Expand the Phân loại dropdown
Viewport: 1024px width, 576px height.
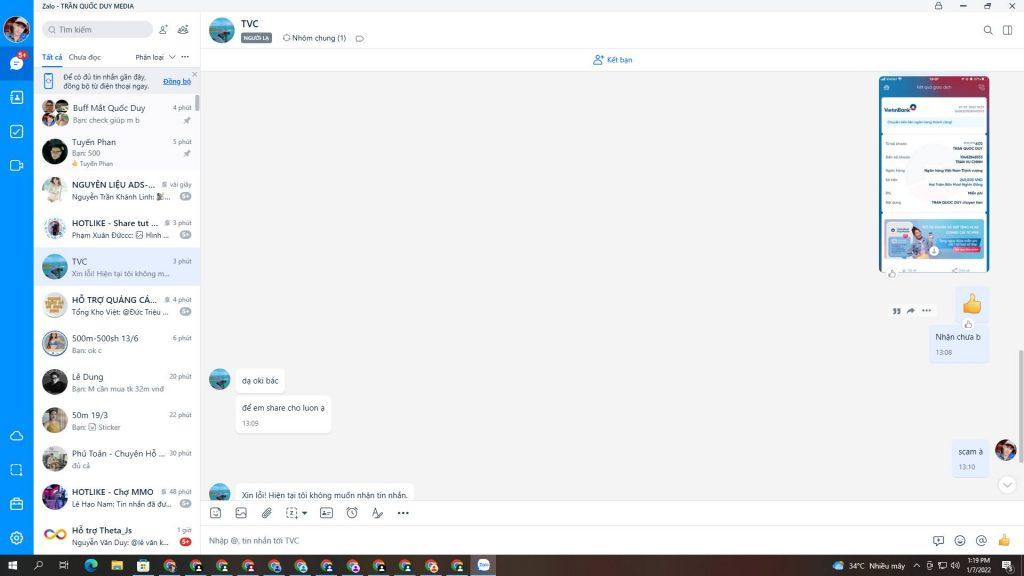pyautogui.click(x=155, y=57)
